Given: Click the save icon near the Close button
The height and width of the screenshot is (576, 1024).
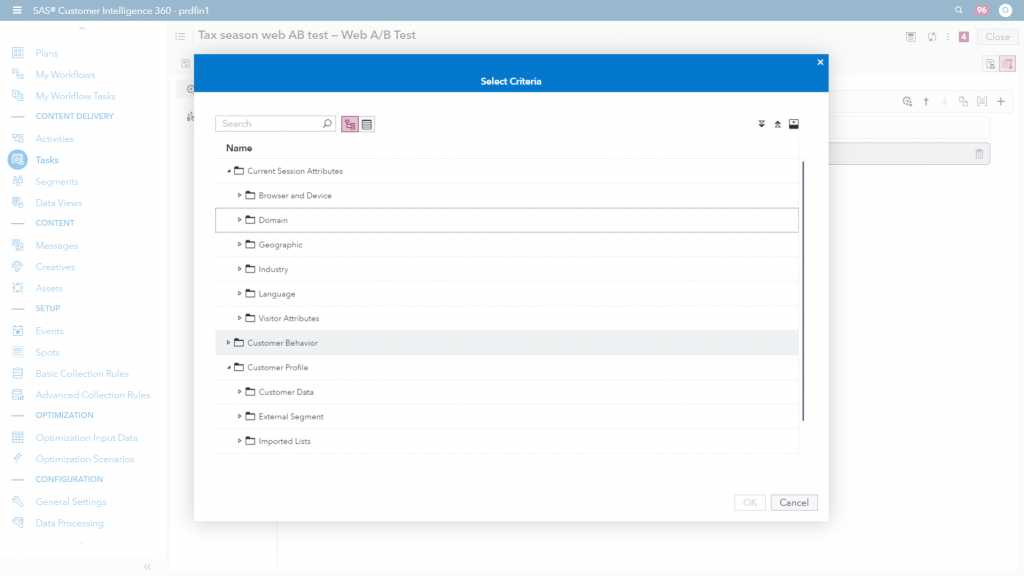Looking at the screenshot, I should click(x=911, y=36).
